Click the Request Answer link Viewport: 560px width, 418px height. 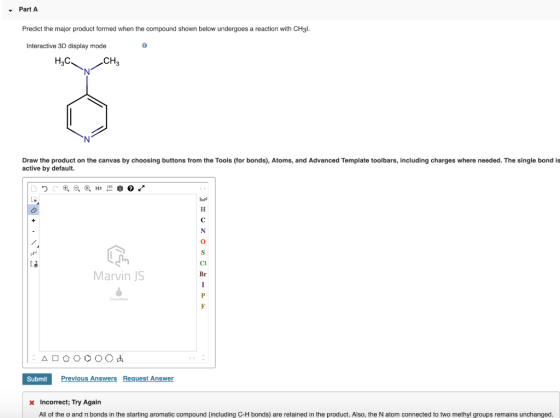(x=148, y=378)
